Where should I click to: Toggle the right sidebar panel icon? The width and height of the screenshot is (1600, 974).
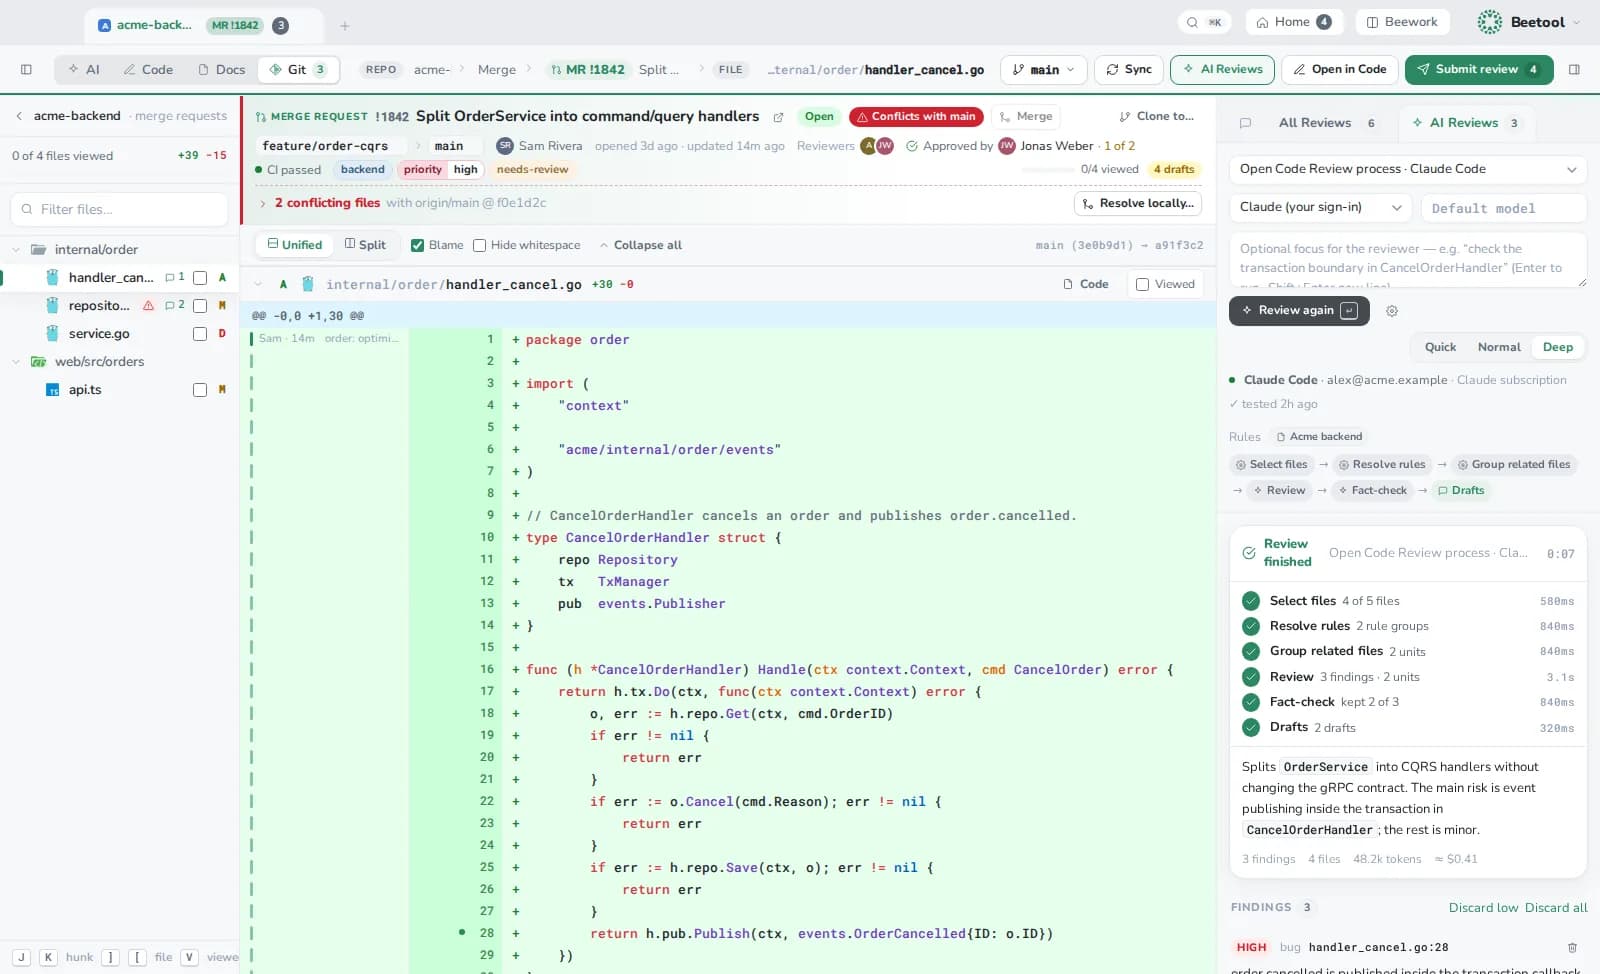coord(1574,70)
